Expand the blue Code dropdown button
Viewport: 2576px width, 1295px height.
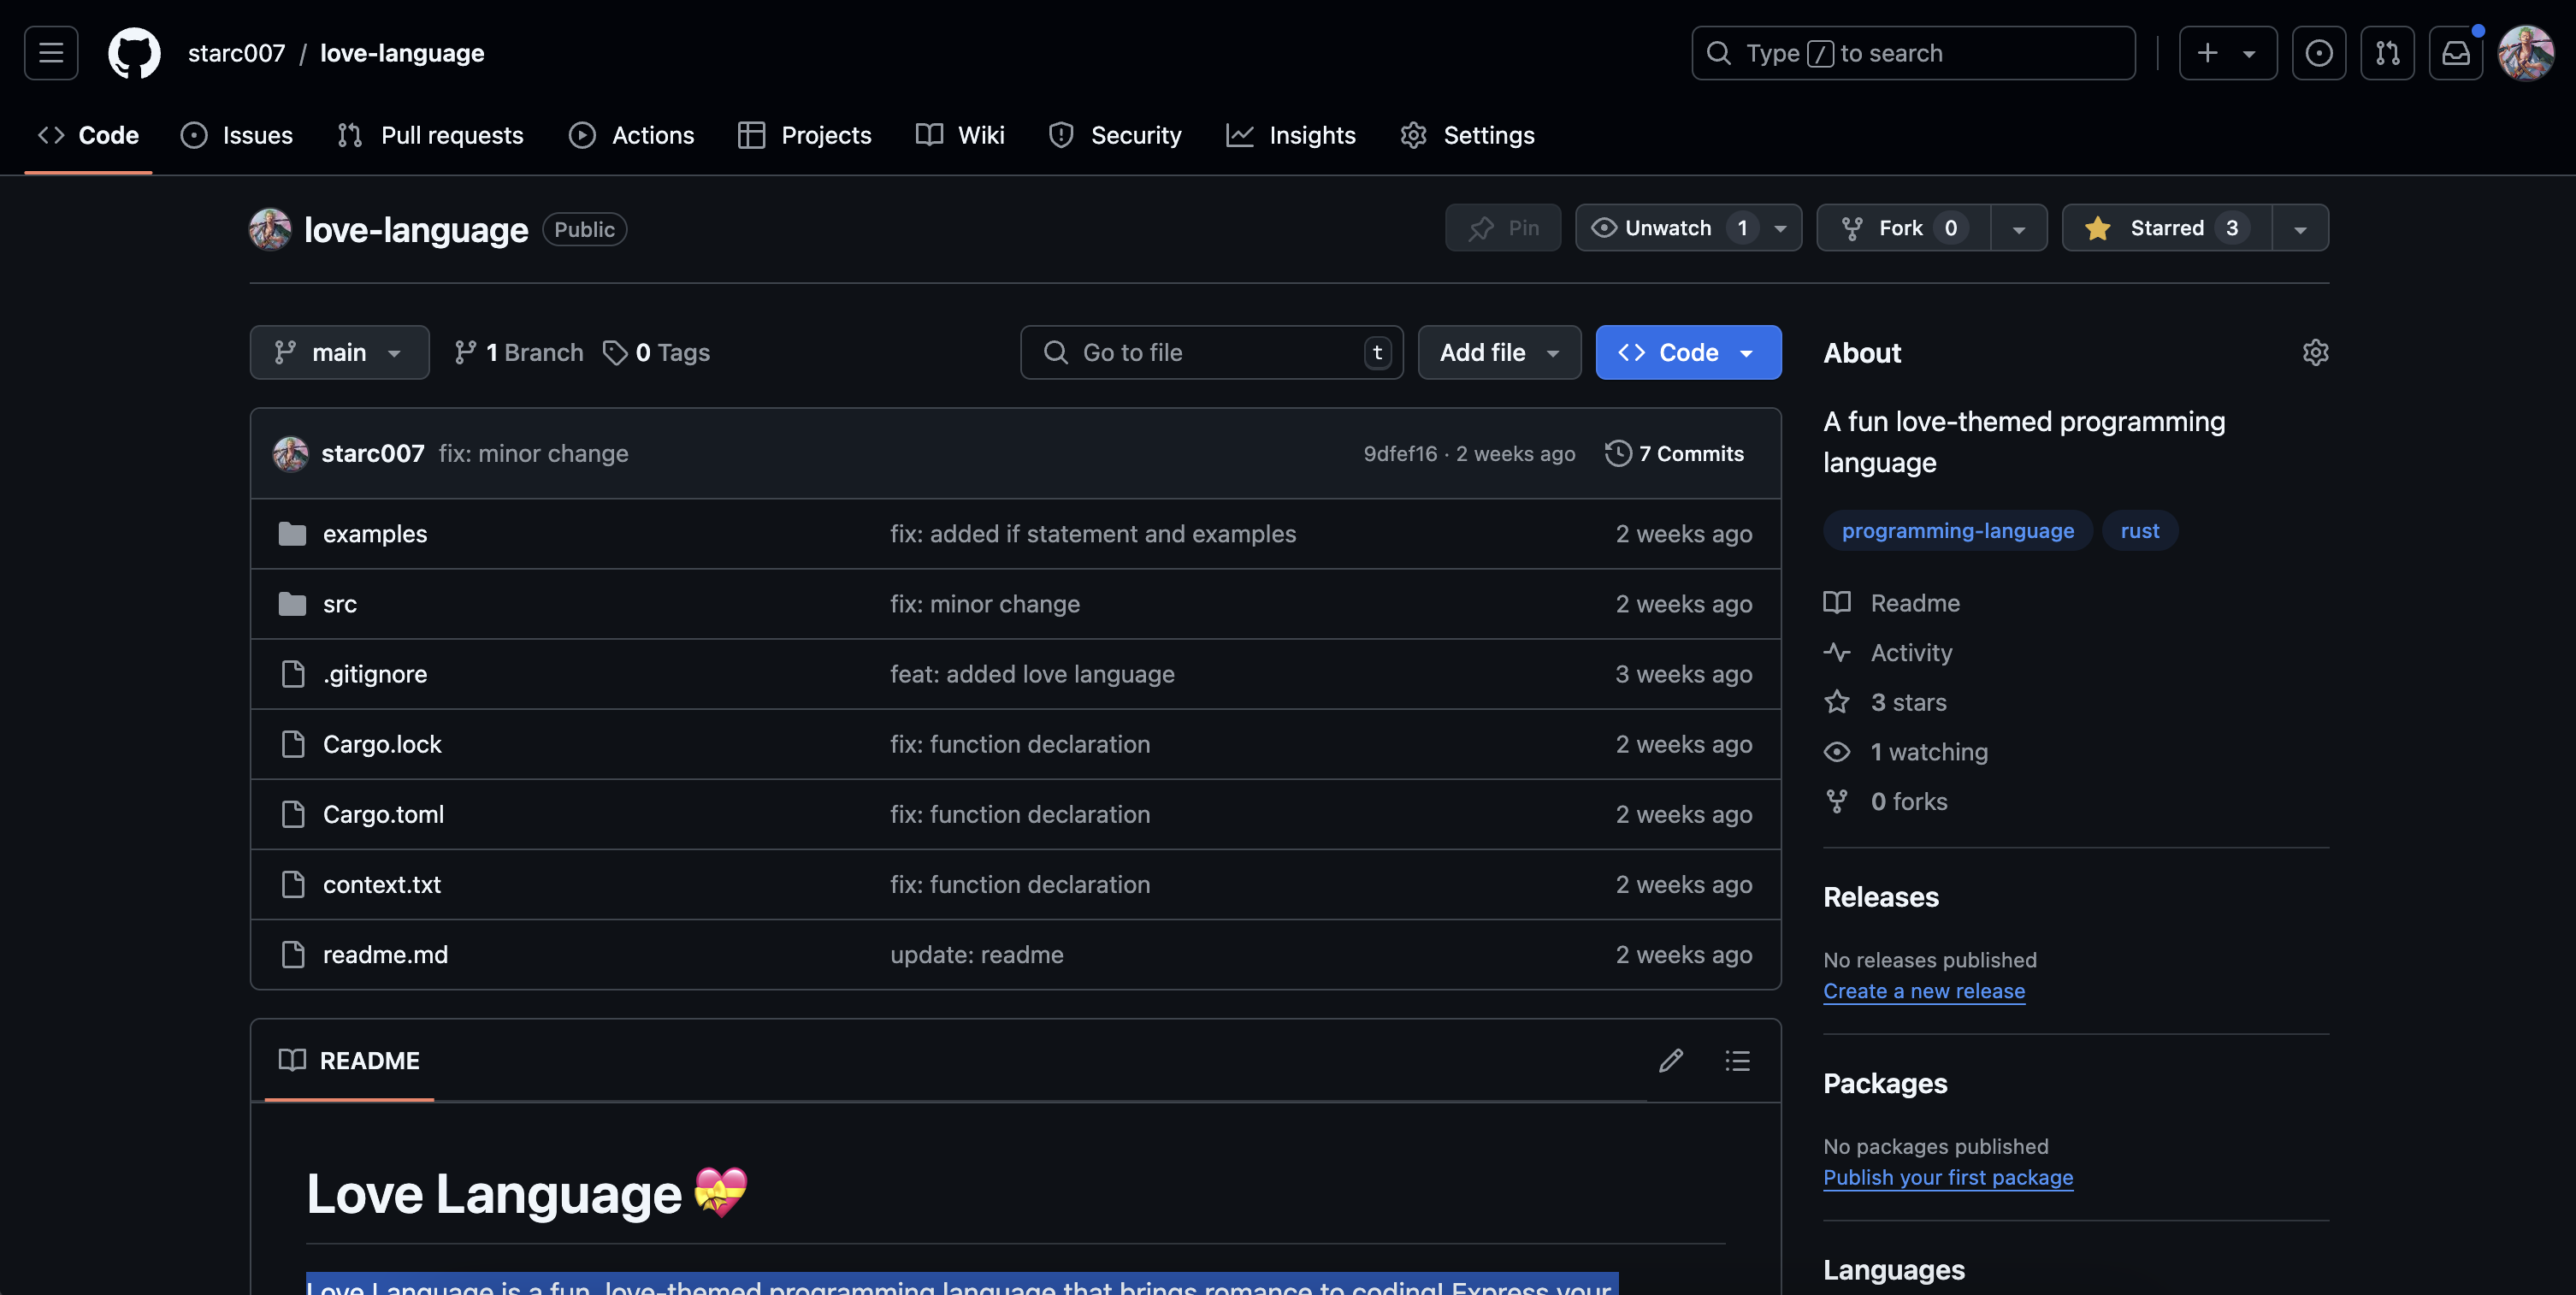click(1687, 352)
